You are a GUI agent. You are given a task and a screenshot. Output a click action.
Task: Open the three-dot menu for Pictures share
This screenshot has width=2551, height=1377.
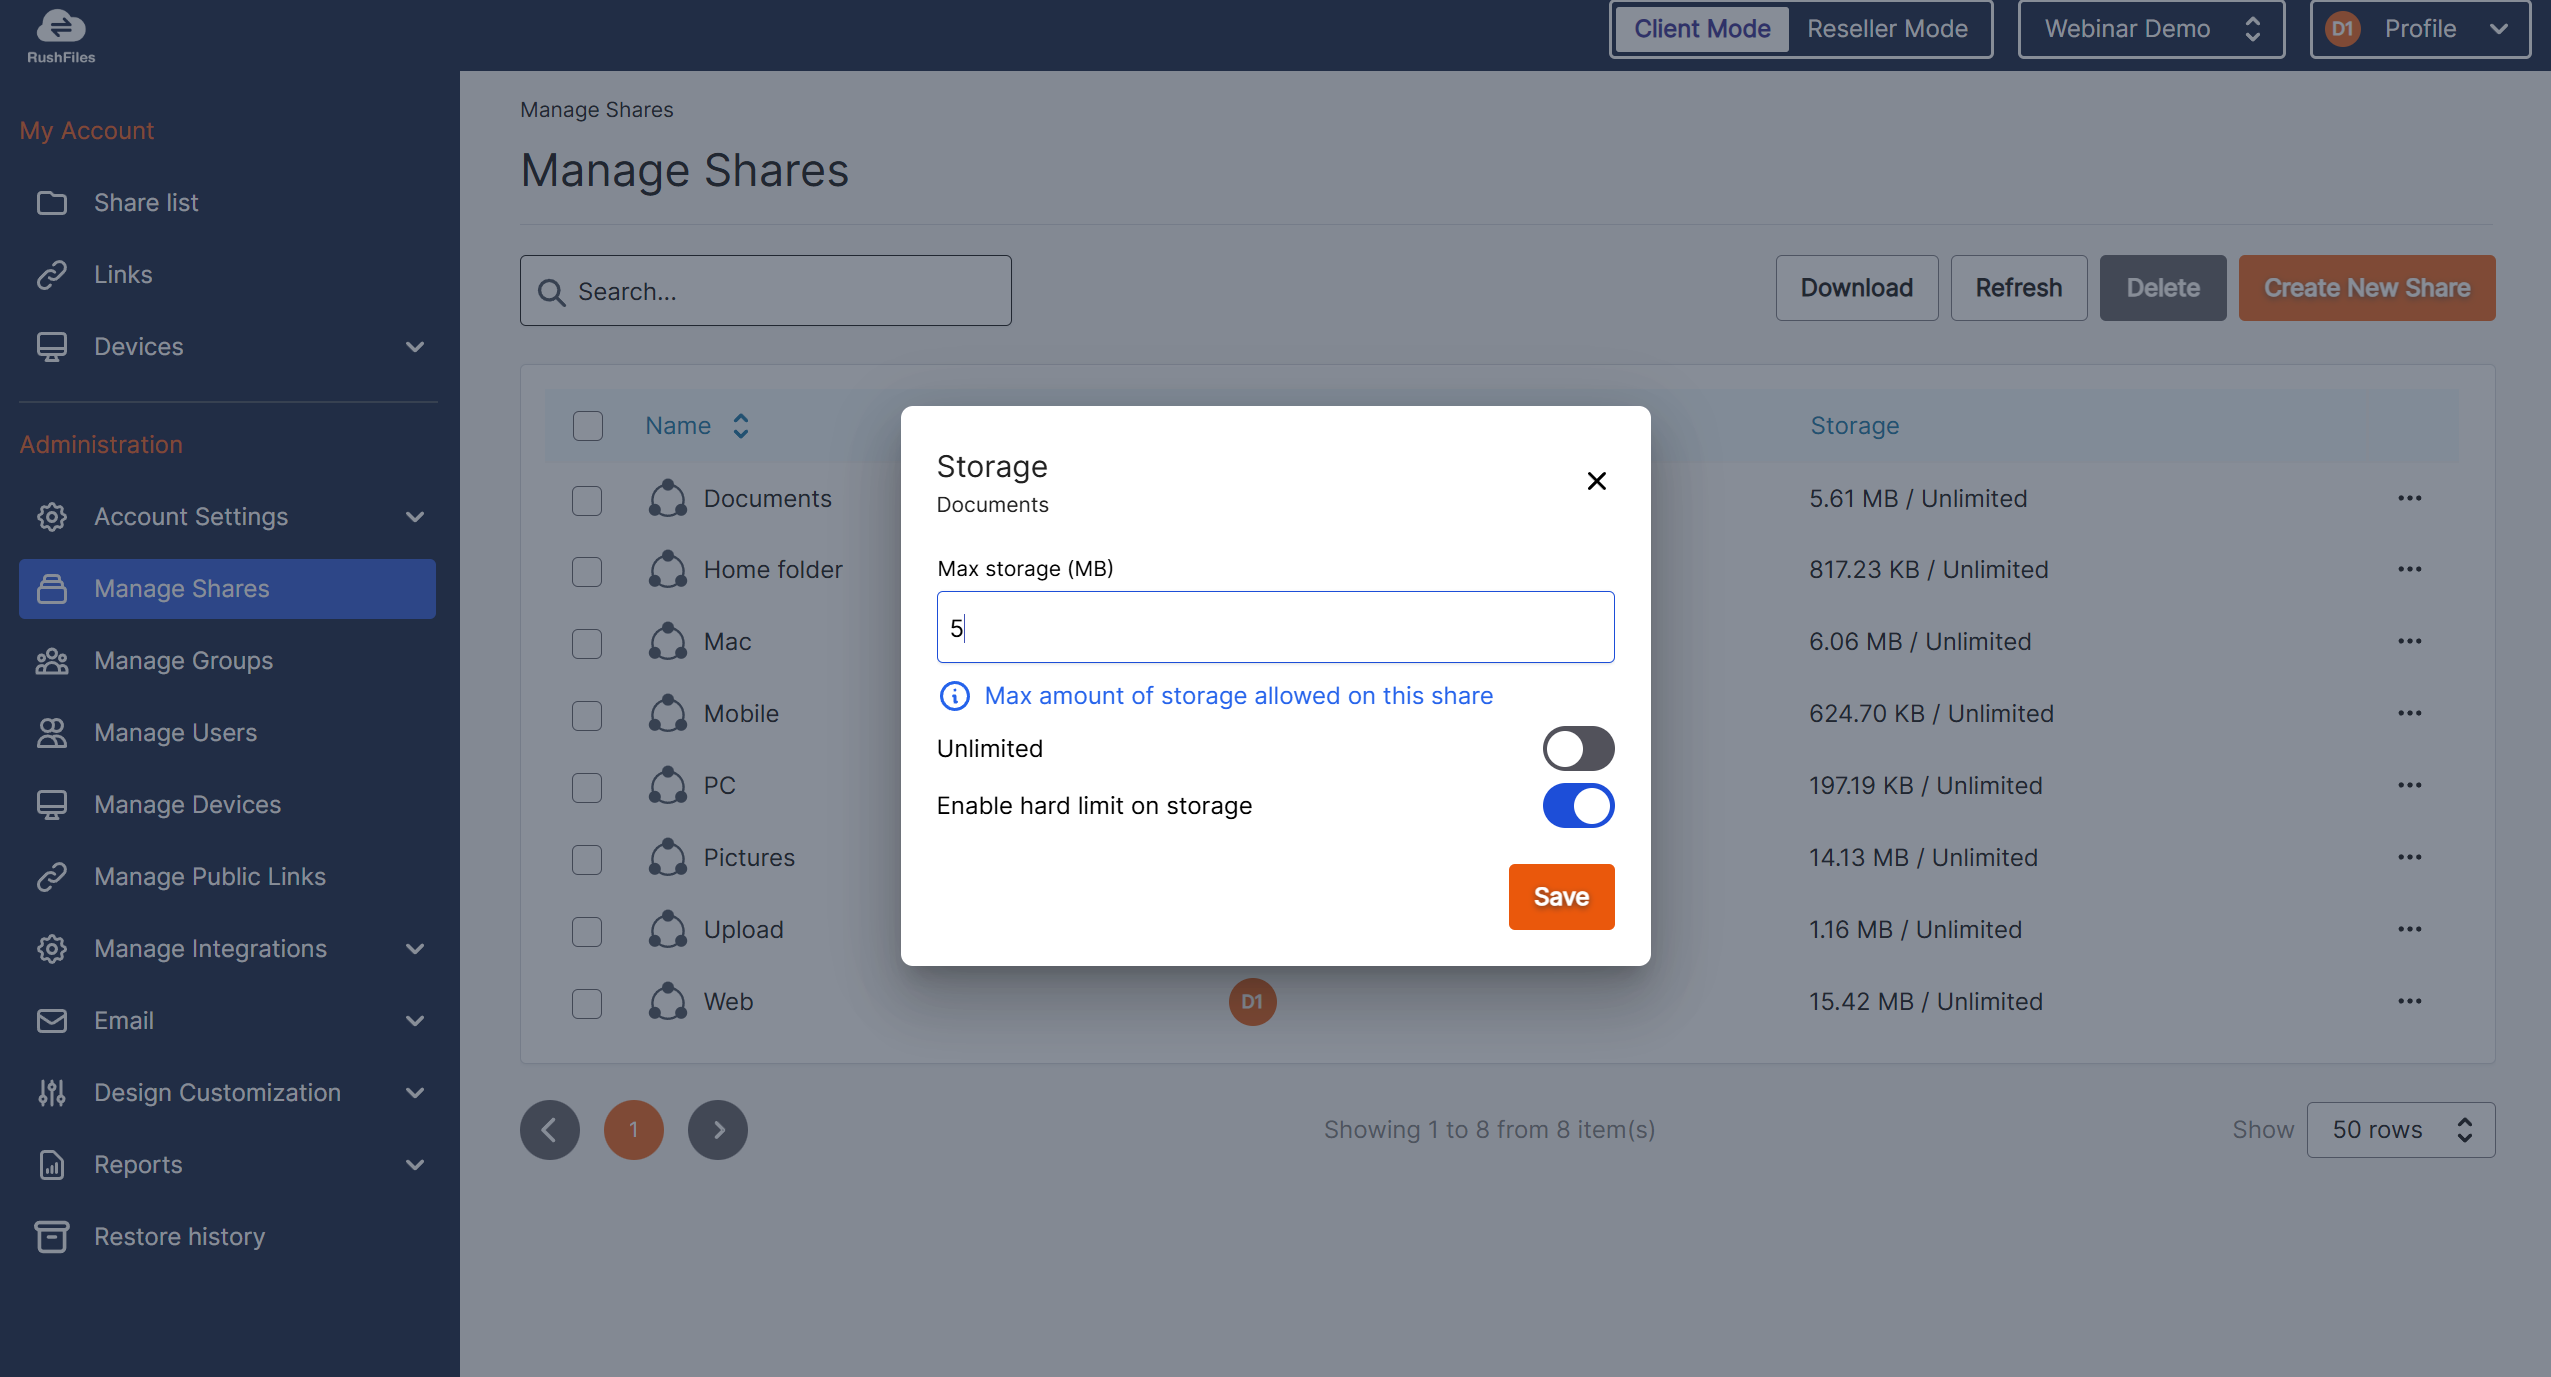(2409, 857)
